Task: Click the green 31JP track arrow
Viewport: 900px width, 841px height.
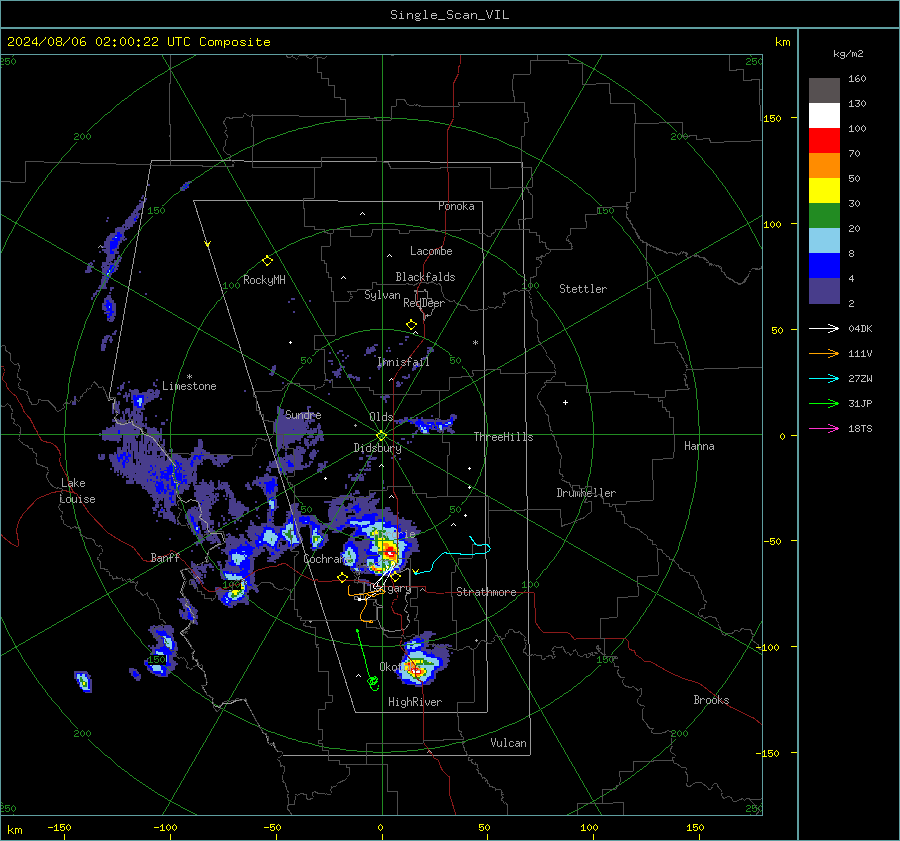Action: pos(824,404)
